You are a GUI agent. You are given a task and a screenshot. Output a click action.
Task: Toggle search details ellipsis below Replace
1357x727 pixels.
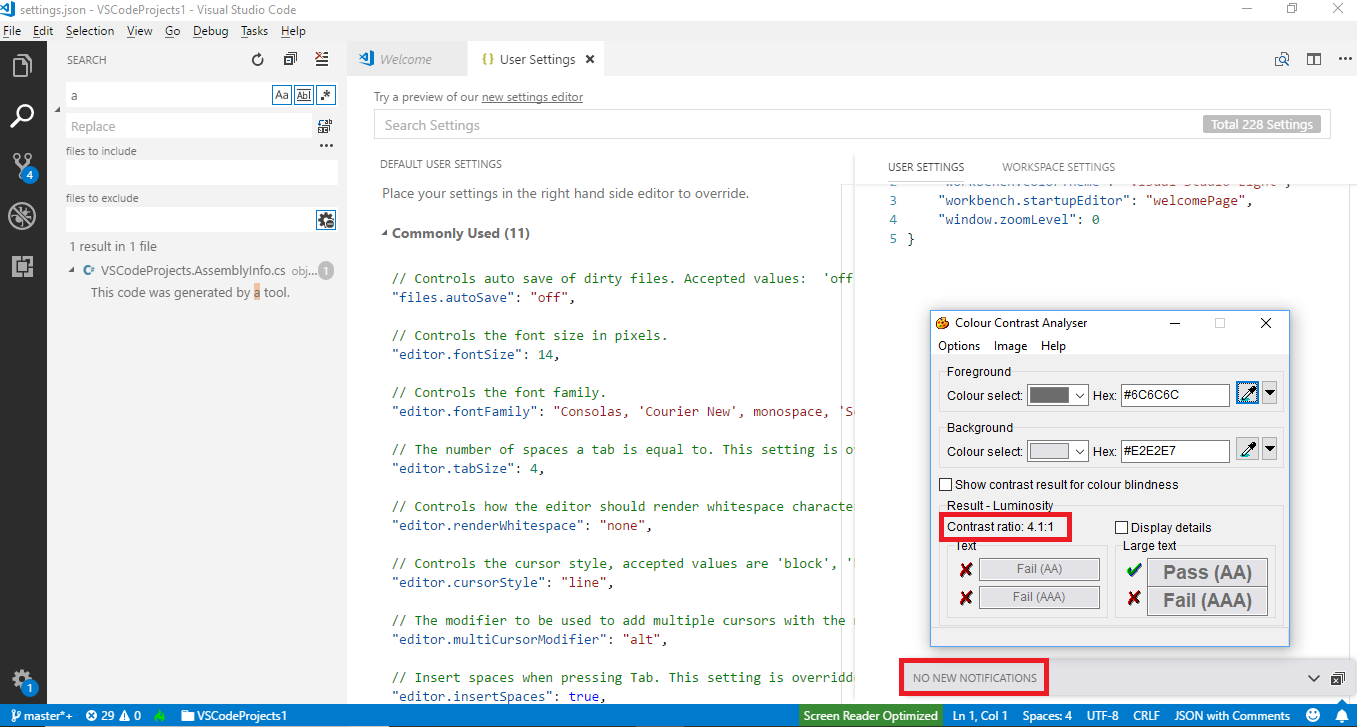tap(326, 146)
